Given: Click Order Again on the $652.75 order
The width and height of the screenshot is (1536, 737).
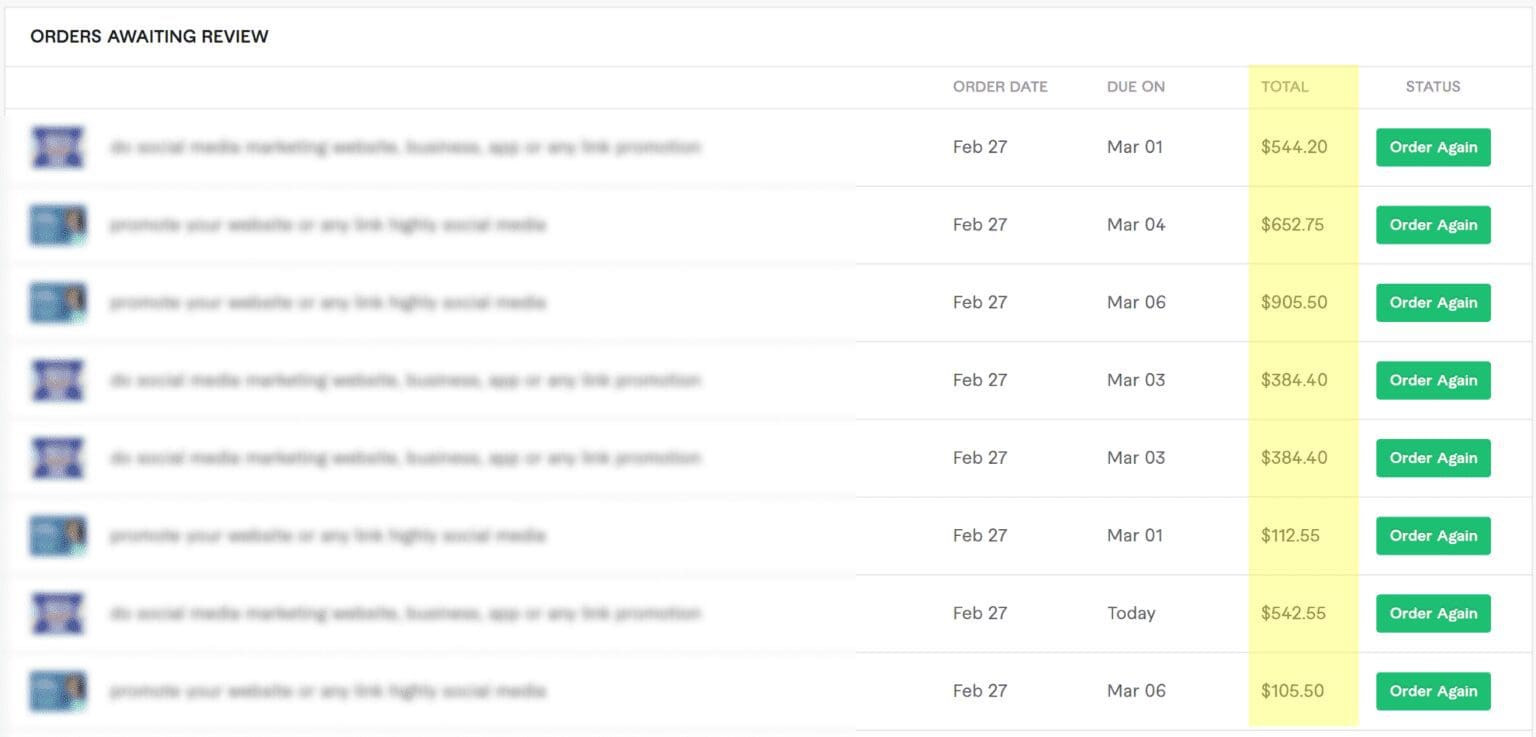Looking at the screenshot, I should point(1432,225).
